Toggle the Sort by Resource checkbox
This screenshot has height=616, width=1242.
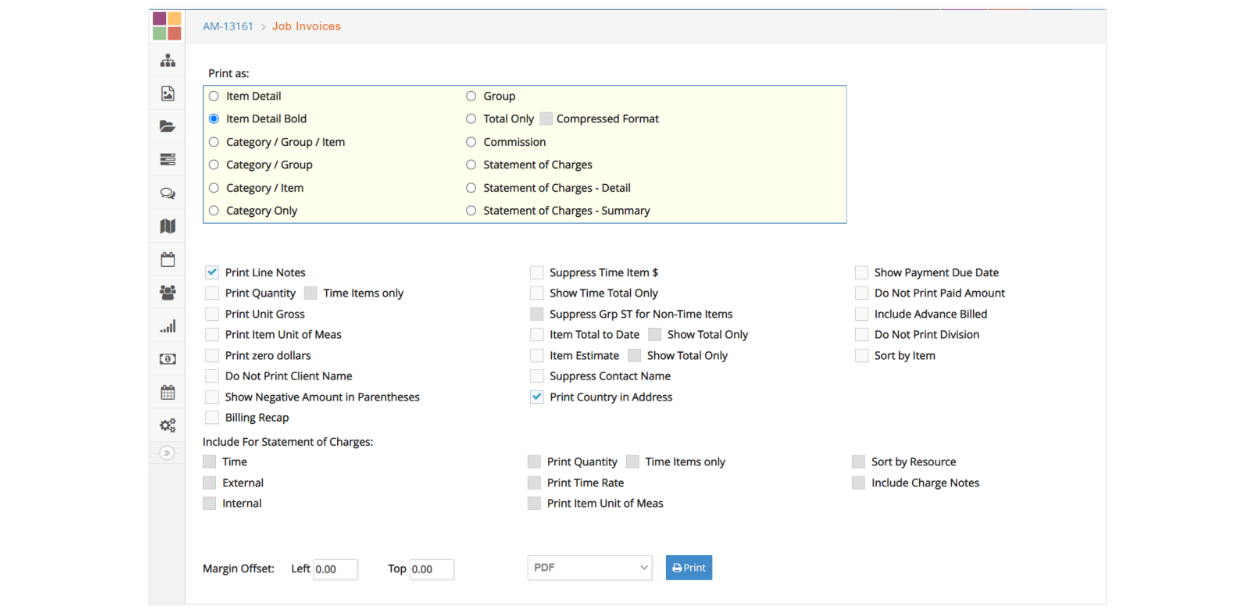point(858,462)
